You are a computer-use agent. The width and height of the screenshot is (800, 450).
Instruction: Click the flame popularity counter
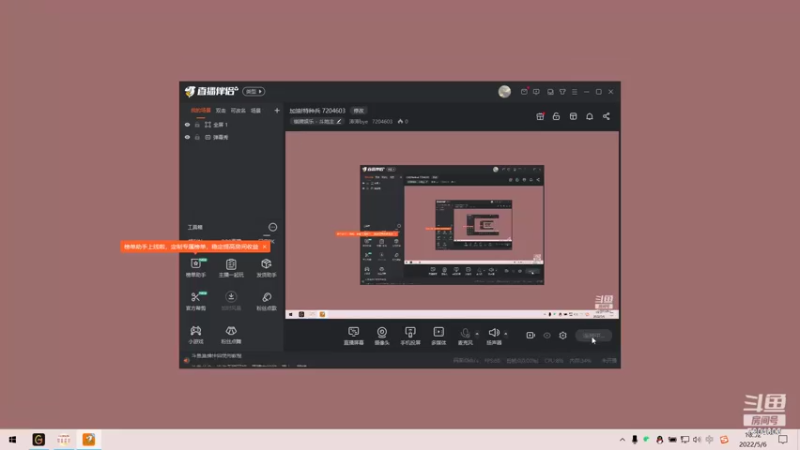(x=403, y=121)
